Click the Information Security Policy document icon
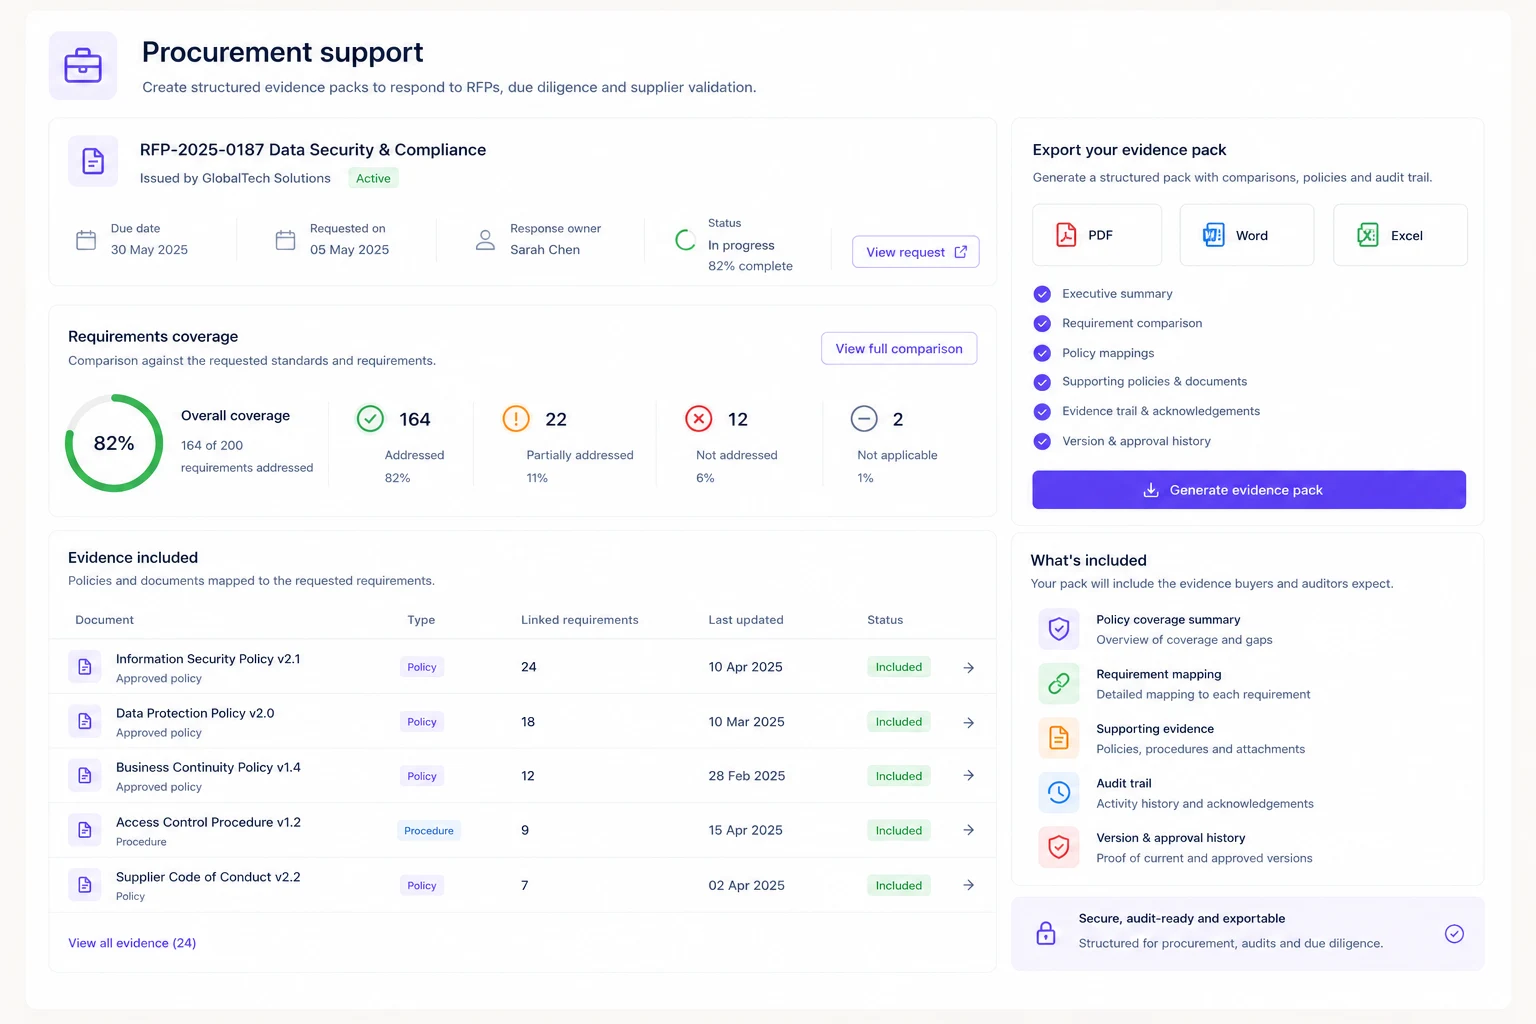 point(85,667)
